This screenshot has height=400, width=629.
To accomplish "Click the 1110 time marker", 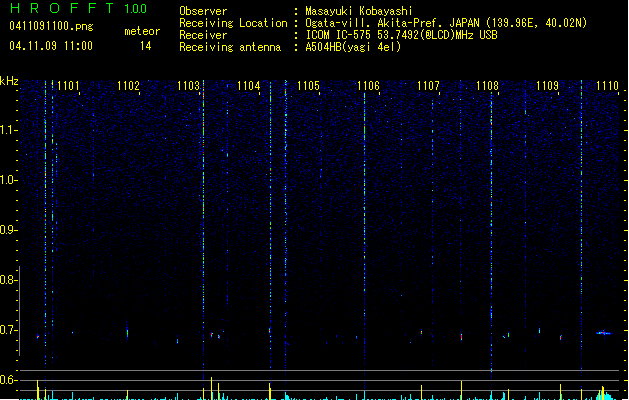I will (x=607, y=86).
